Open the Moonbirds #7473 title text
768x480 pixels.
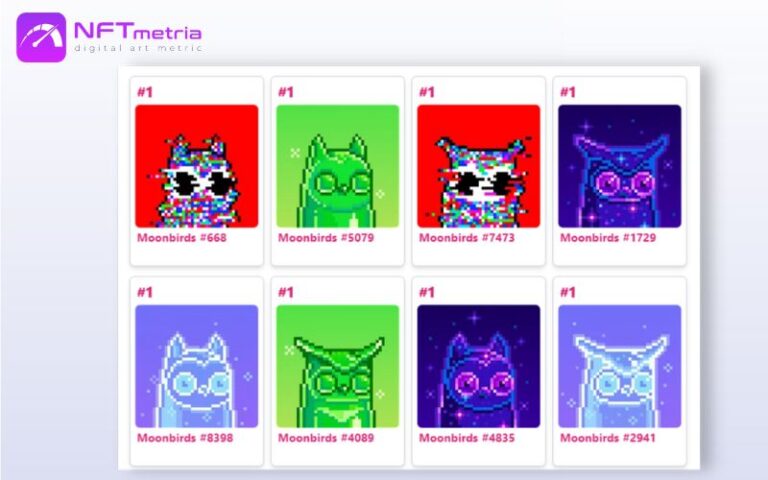coord(467,238)
